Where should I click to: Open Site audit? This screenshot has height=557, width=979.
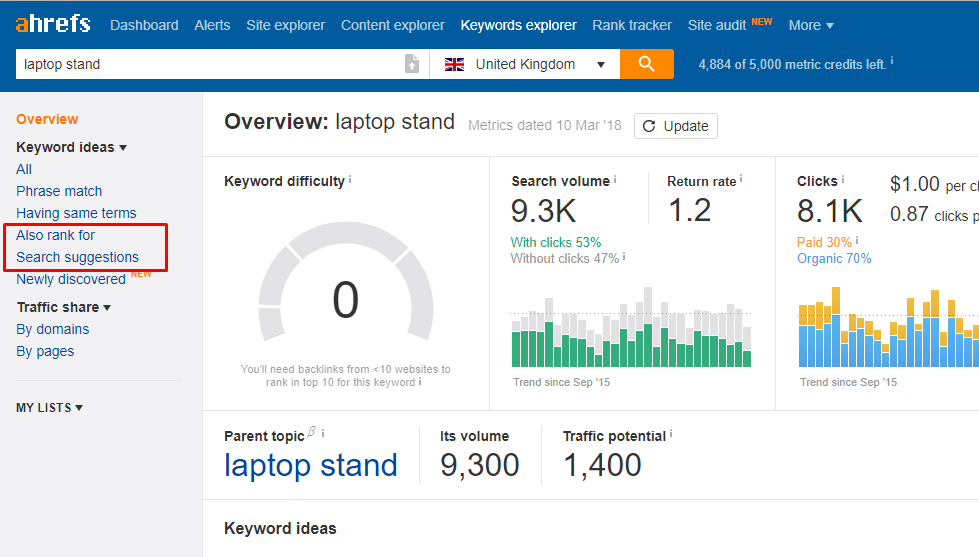[717, 26]
